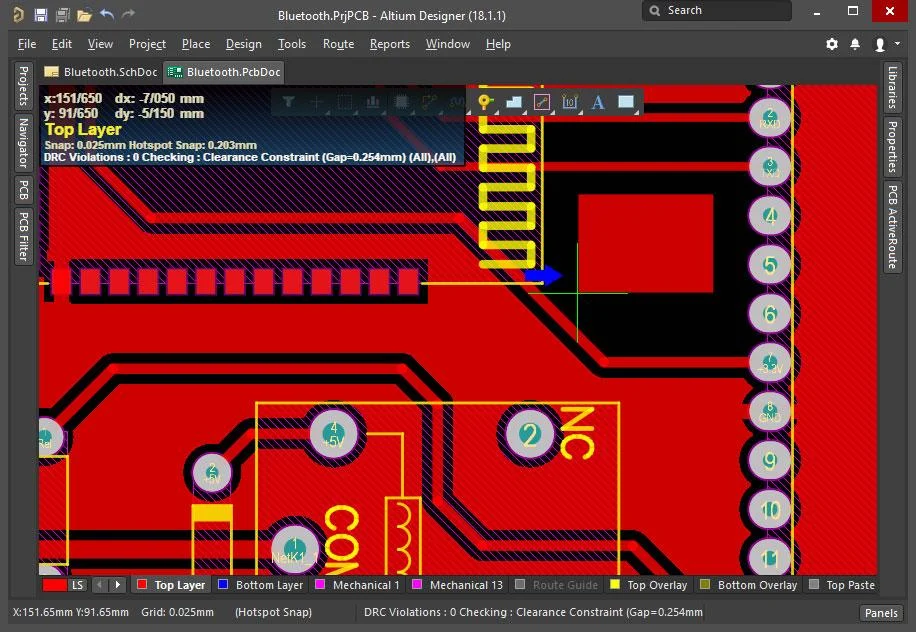Screen dimensions: 916x632
Task: Open the Edit menu
Action: click(61, 44)
